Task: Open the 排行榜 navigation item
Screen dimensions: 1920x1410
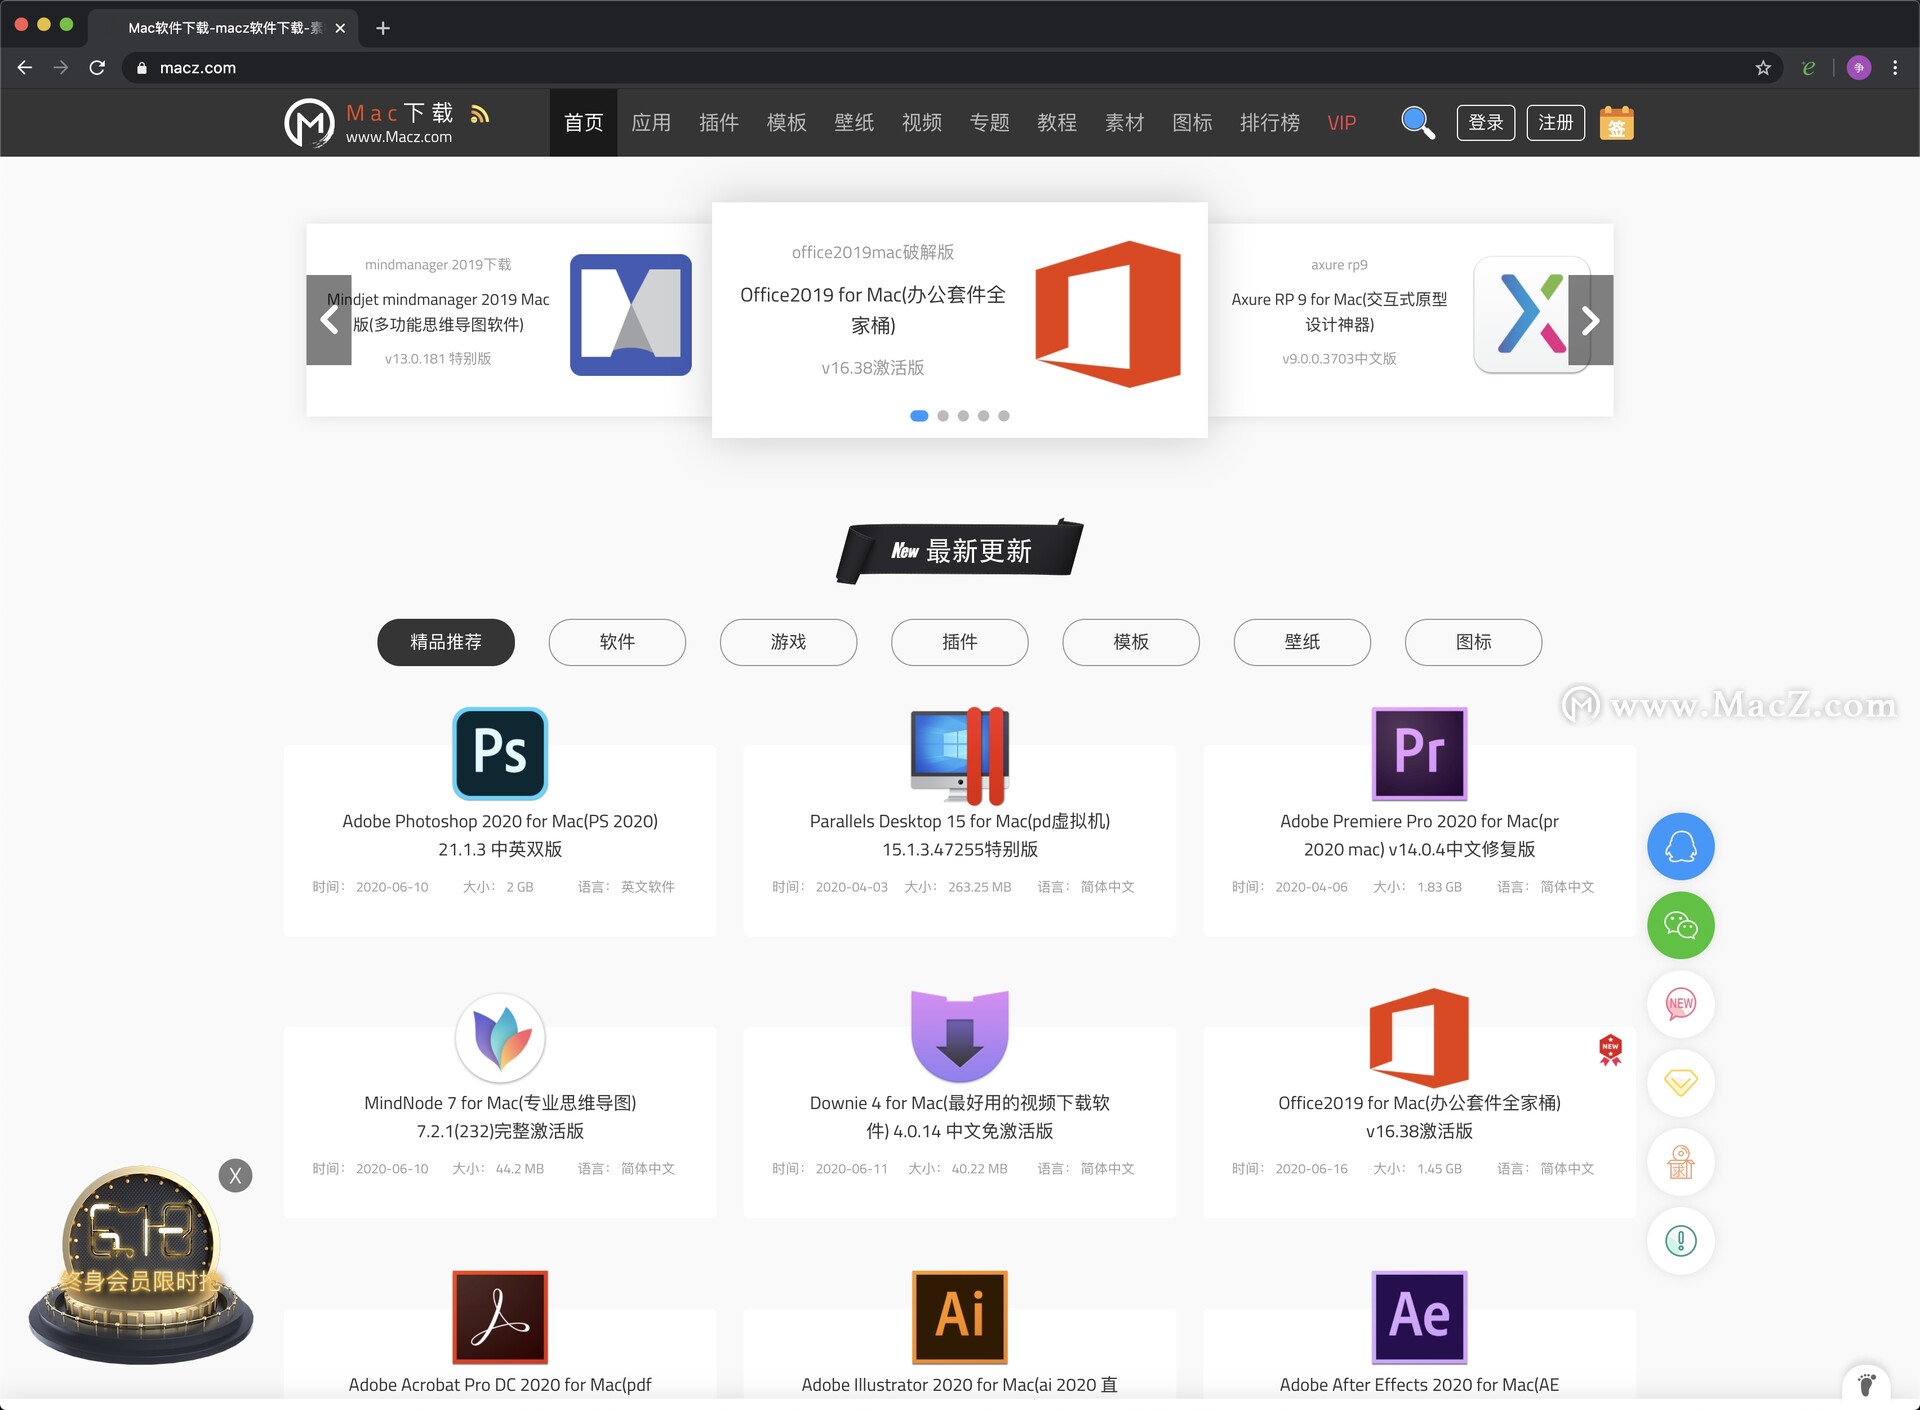Action: click(1270, 123)
